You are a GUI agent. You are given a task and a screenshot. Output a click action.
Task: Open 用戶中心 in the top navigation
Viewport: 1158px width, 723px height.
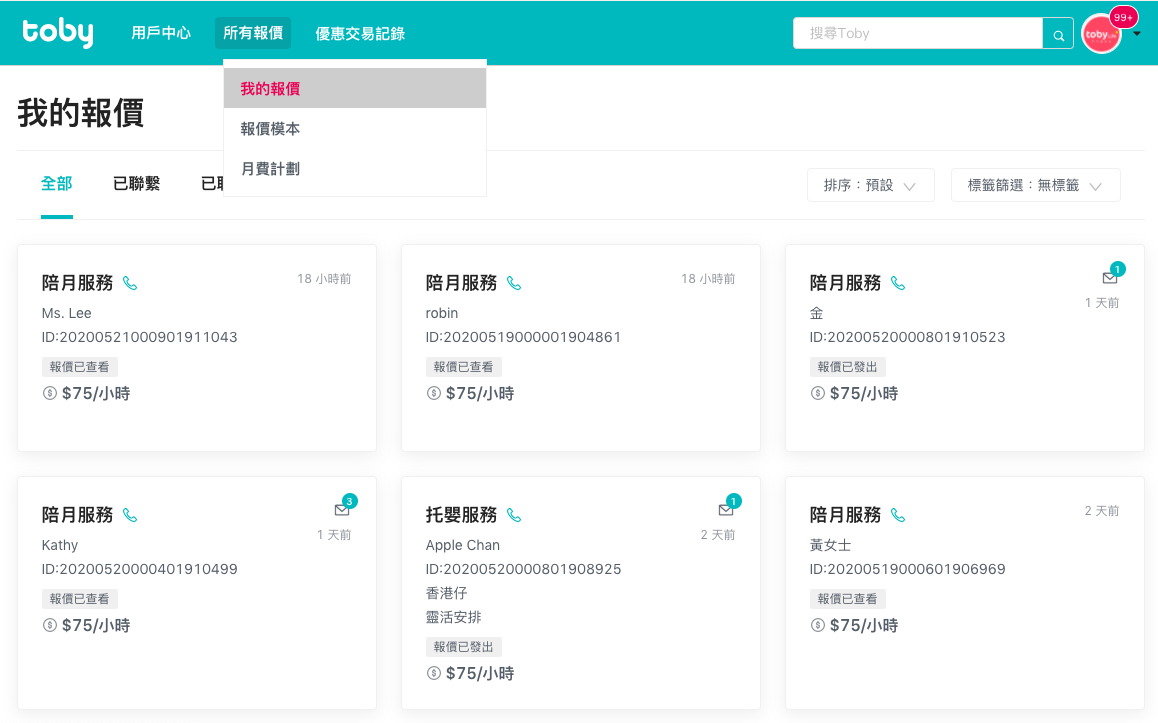pos(161,33)
